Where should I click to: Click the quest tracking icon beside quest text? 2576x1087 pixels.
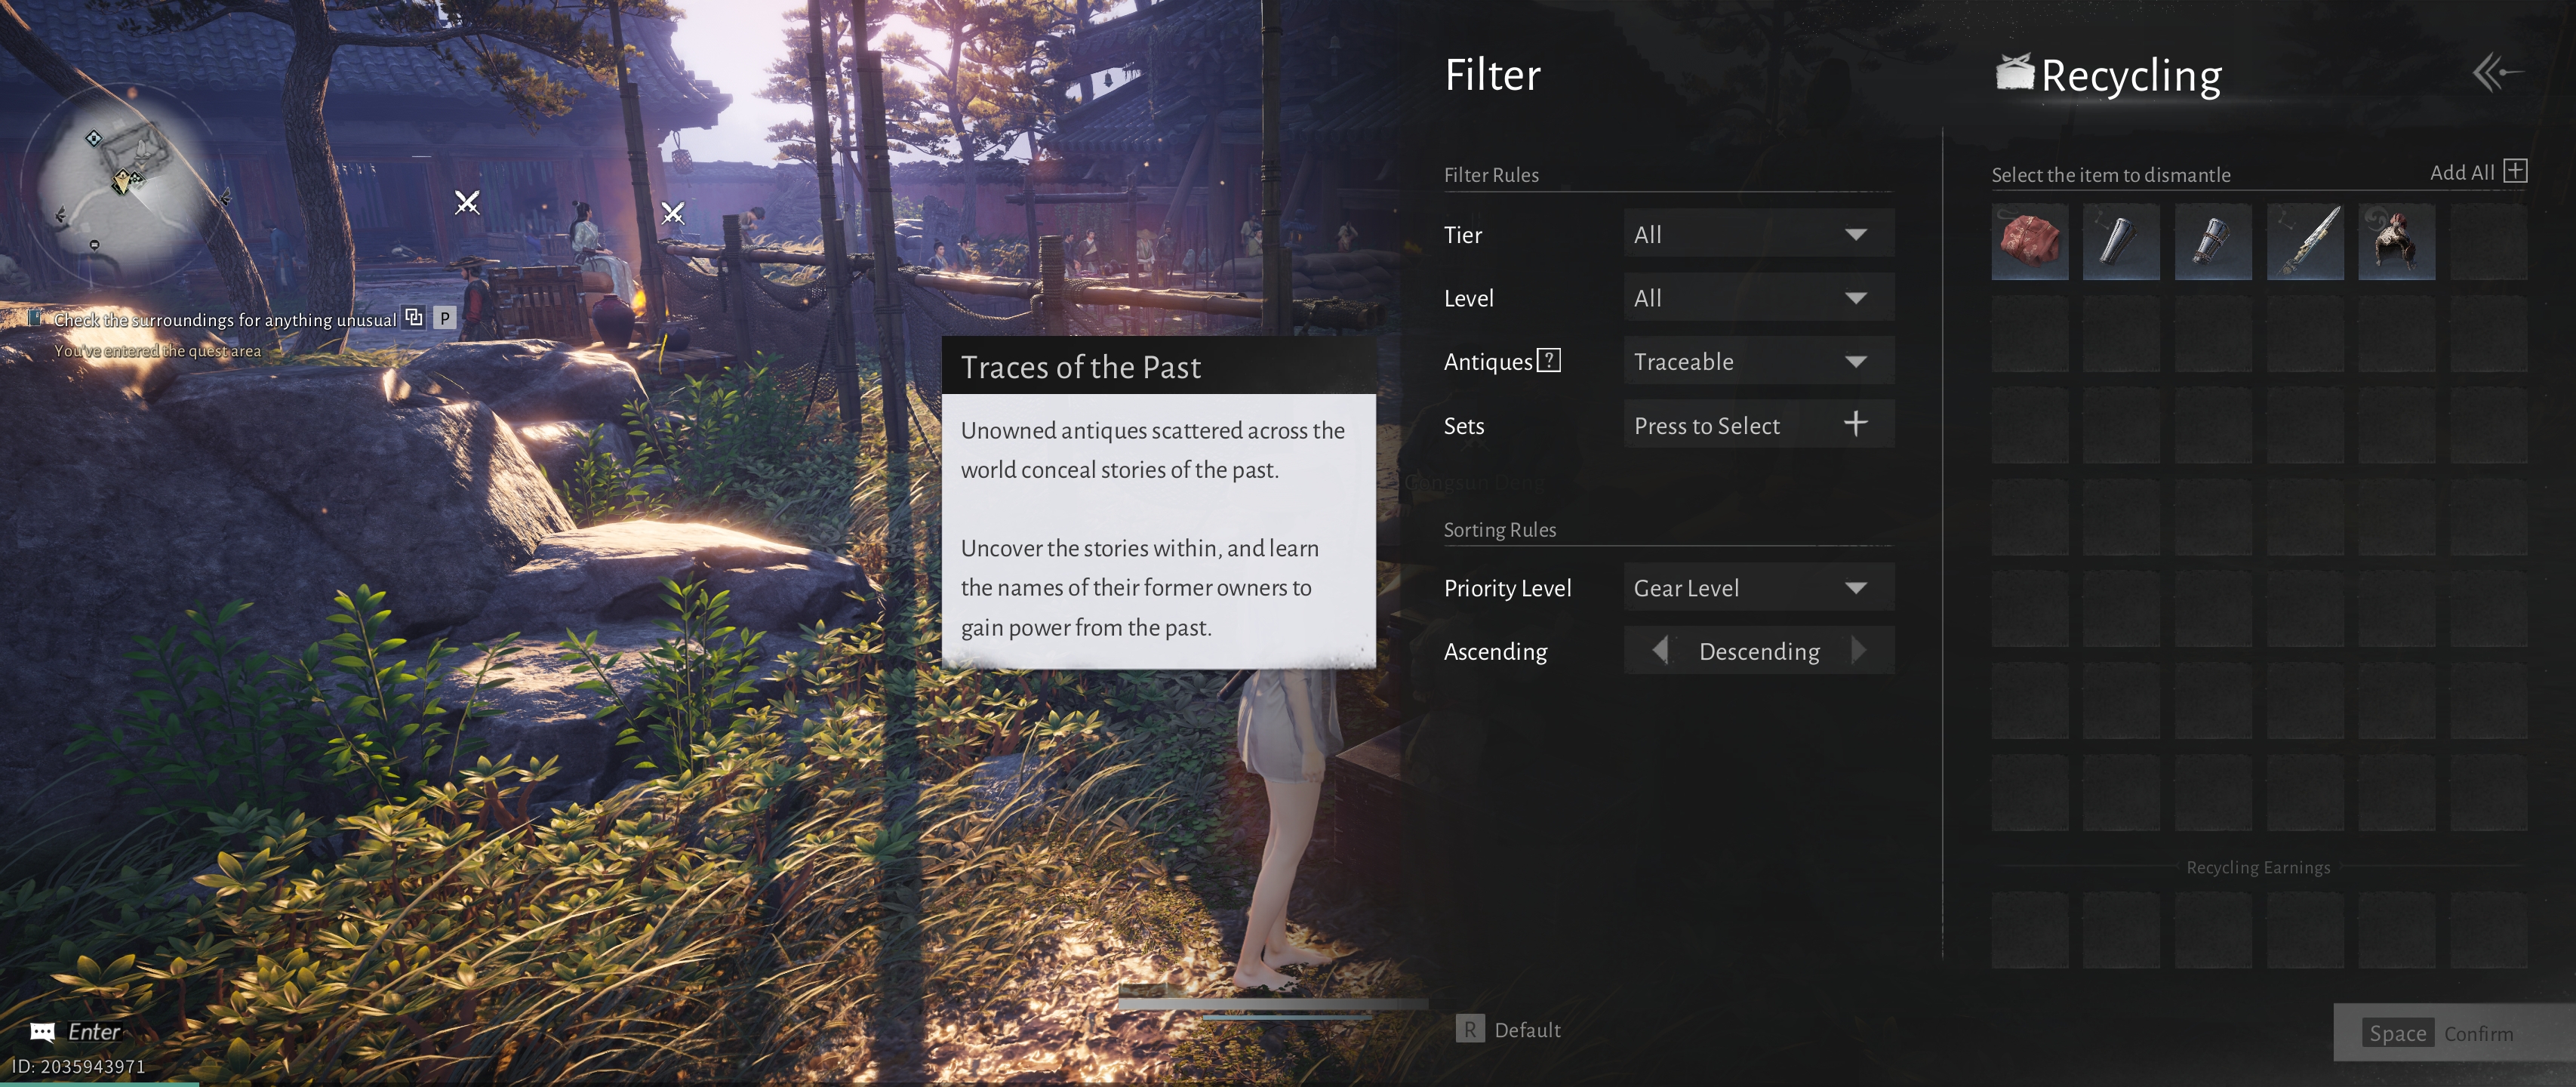414,318
